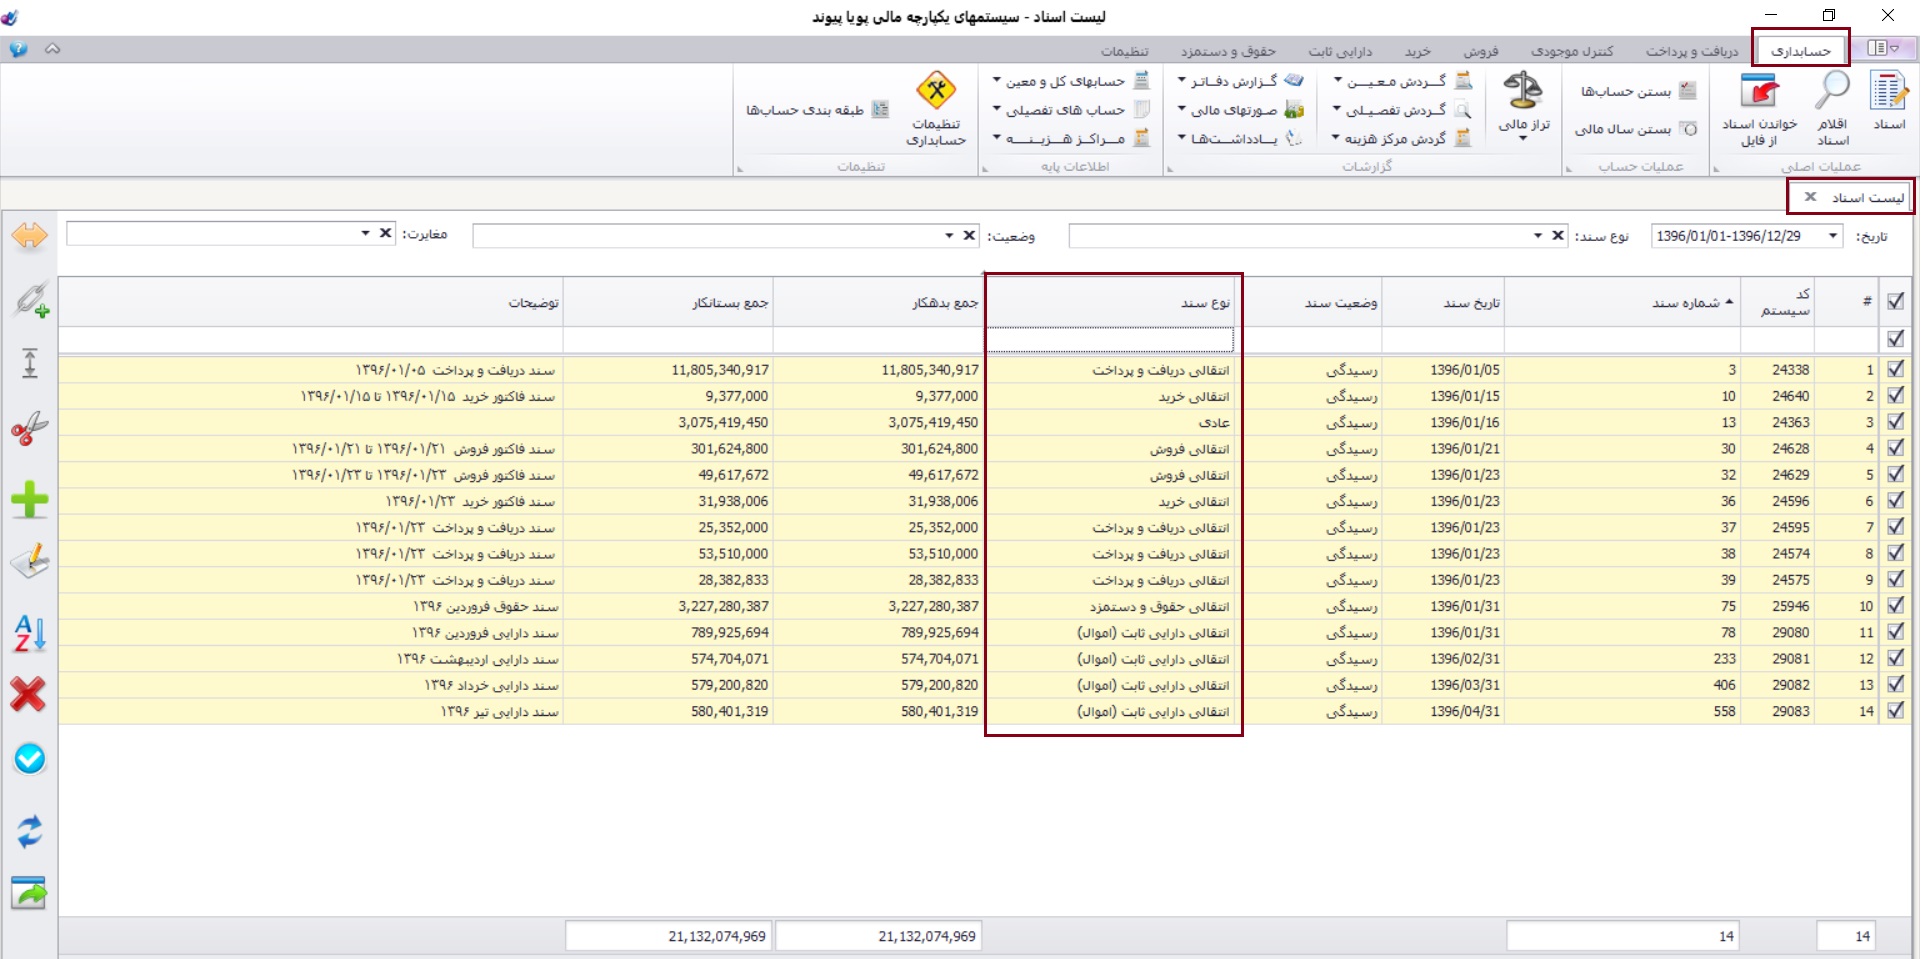Viewport: 1922px width, 959px height.
Task: Click the A-Z sort icon in sidebar
Action: click(30, 633)
